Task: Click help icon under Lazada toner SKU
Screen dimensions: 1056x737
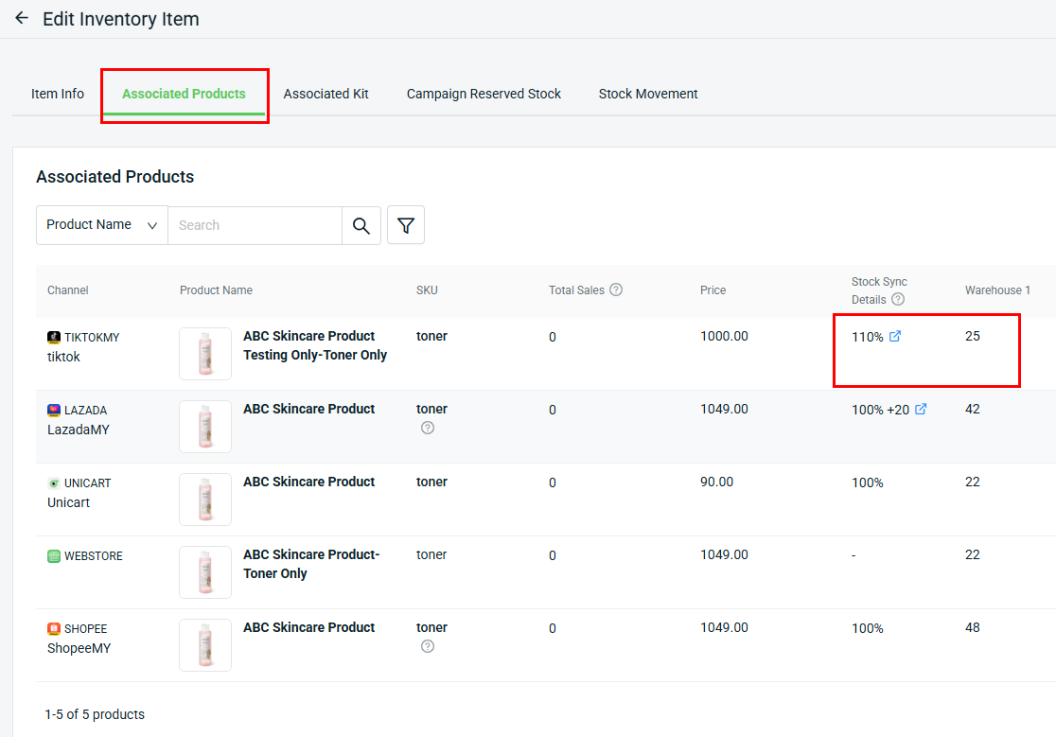Action: click(428, 428)
